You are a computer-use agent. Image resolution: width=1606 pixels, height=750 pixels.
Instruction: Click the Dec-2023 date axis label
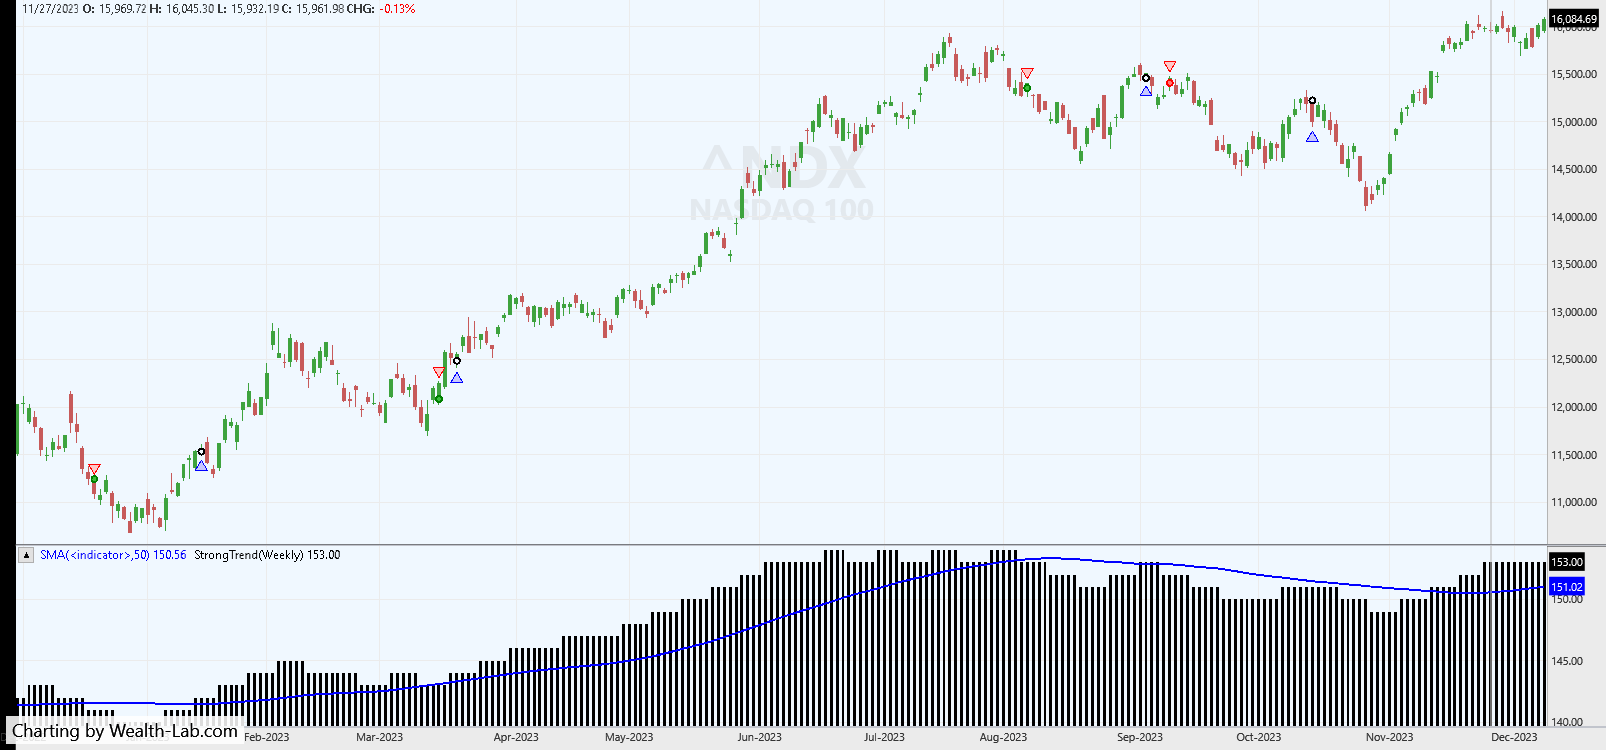[1514, 737]
